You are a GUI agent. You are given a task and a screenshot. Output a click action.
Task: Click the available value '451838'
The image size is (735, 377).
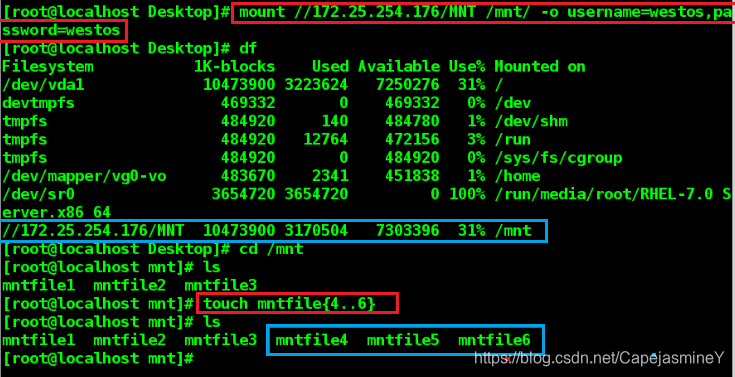[x=412, y=177]
